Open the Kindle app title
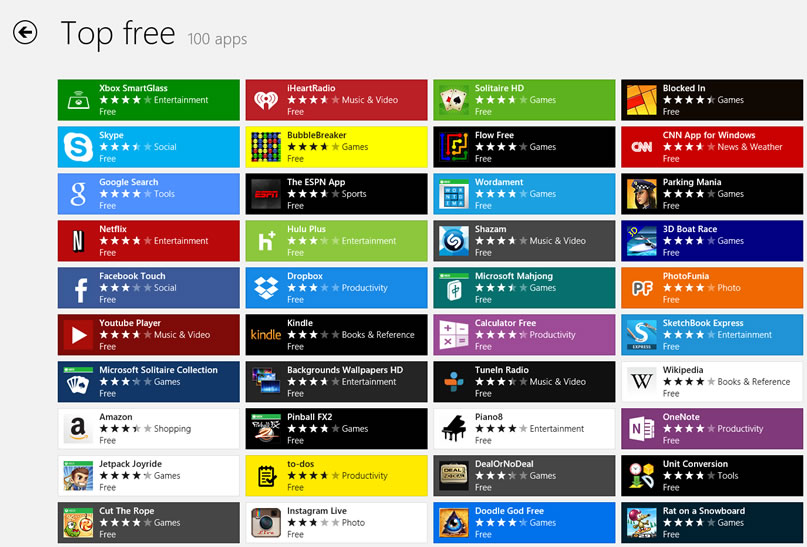 pos(300,323)
